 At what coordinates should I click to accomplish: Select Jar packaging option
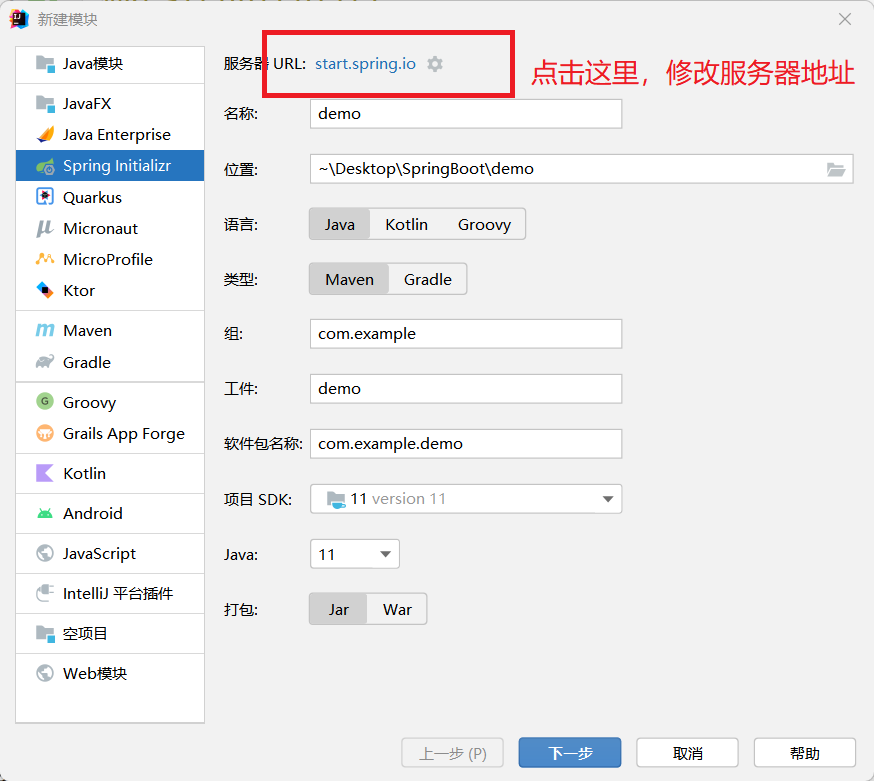click(338, 609)
